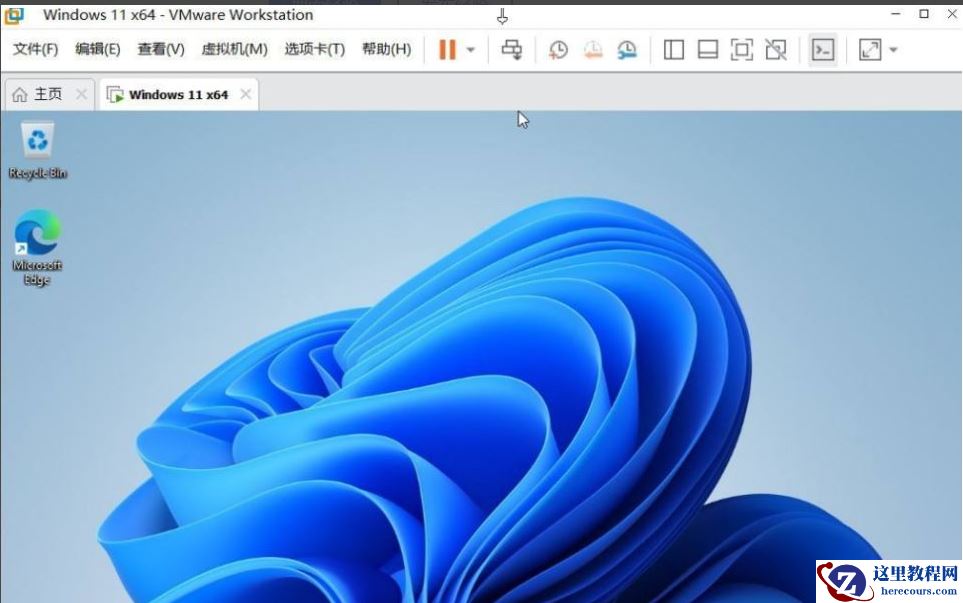Open the 帮助(H) menu
The width and height of the screenshot is (963, 603).
386,48
